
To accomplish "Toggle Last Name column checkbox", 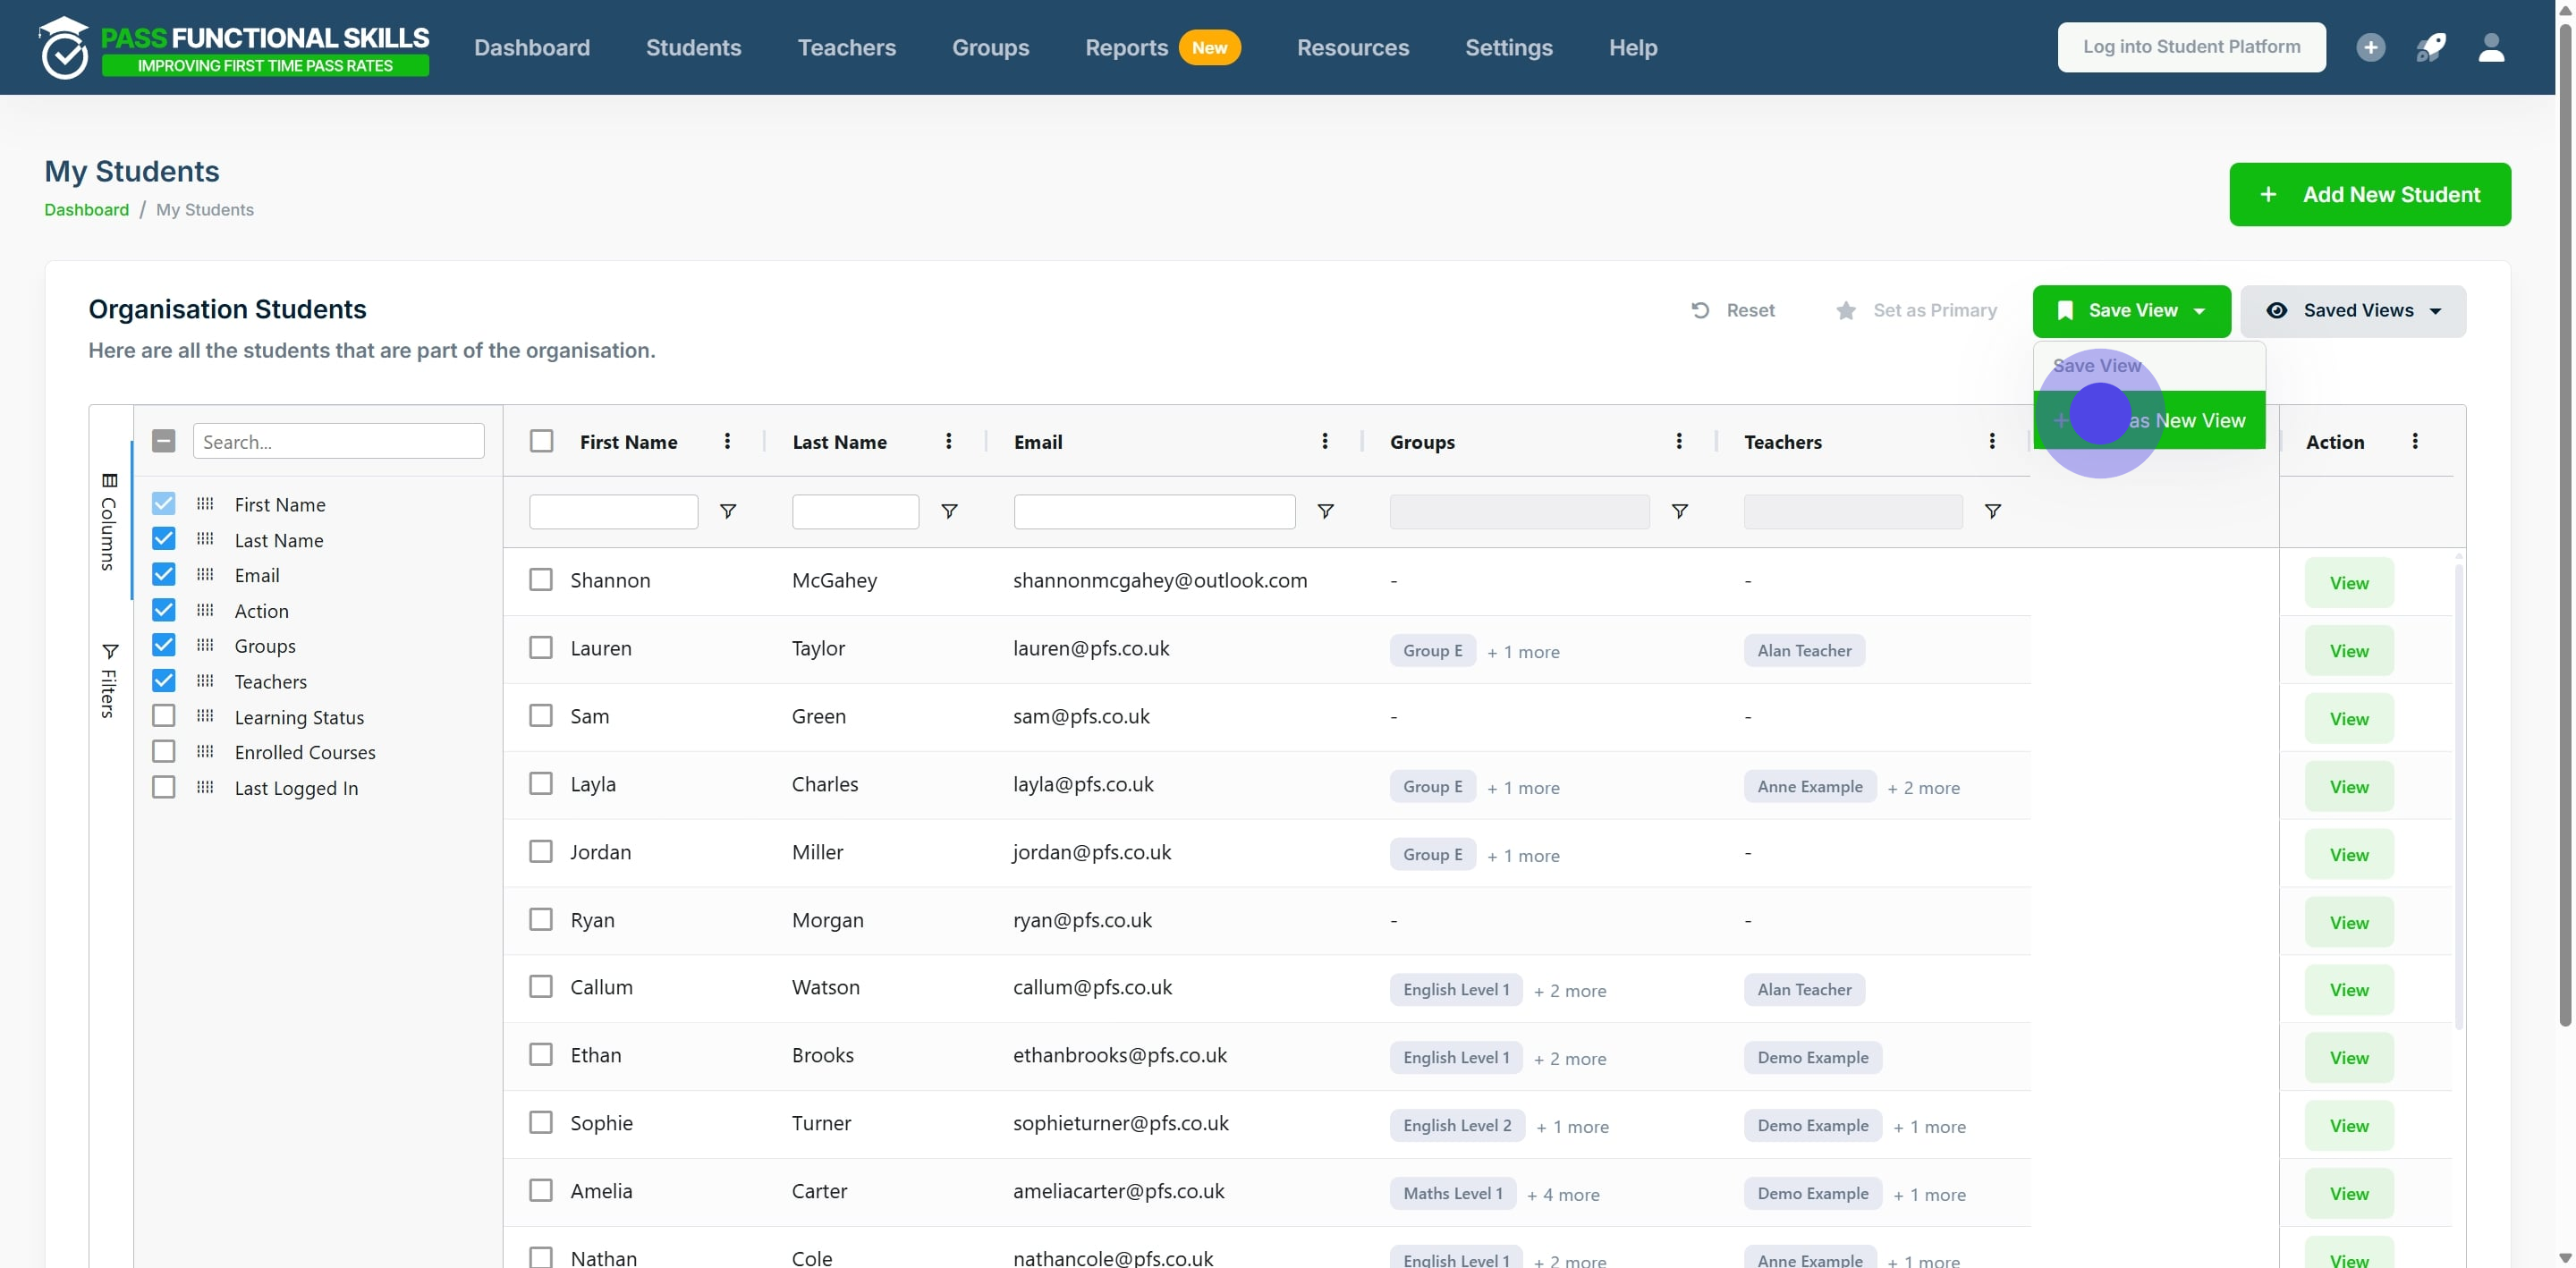I will tap(163, 539).
